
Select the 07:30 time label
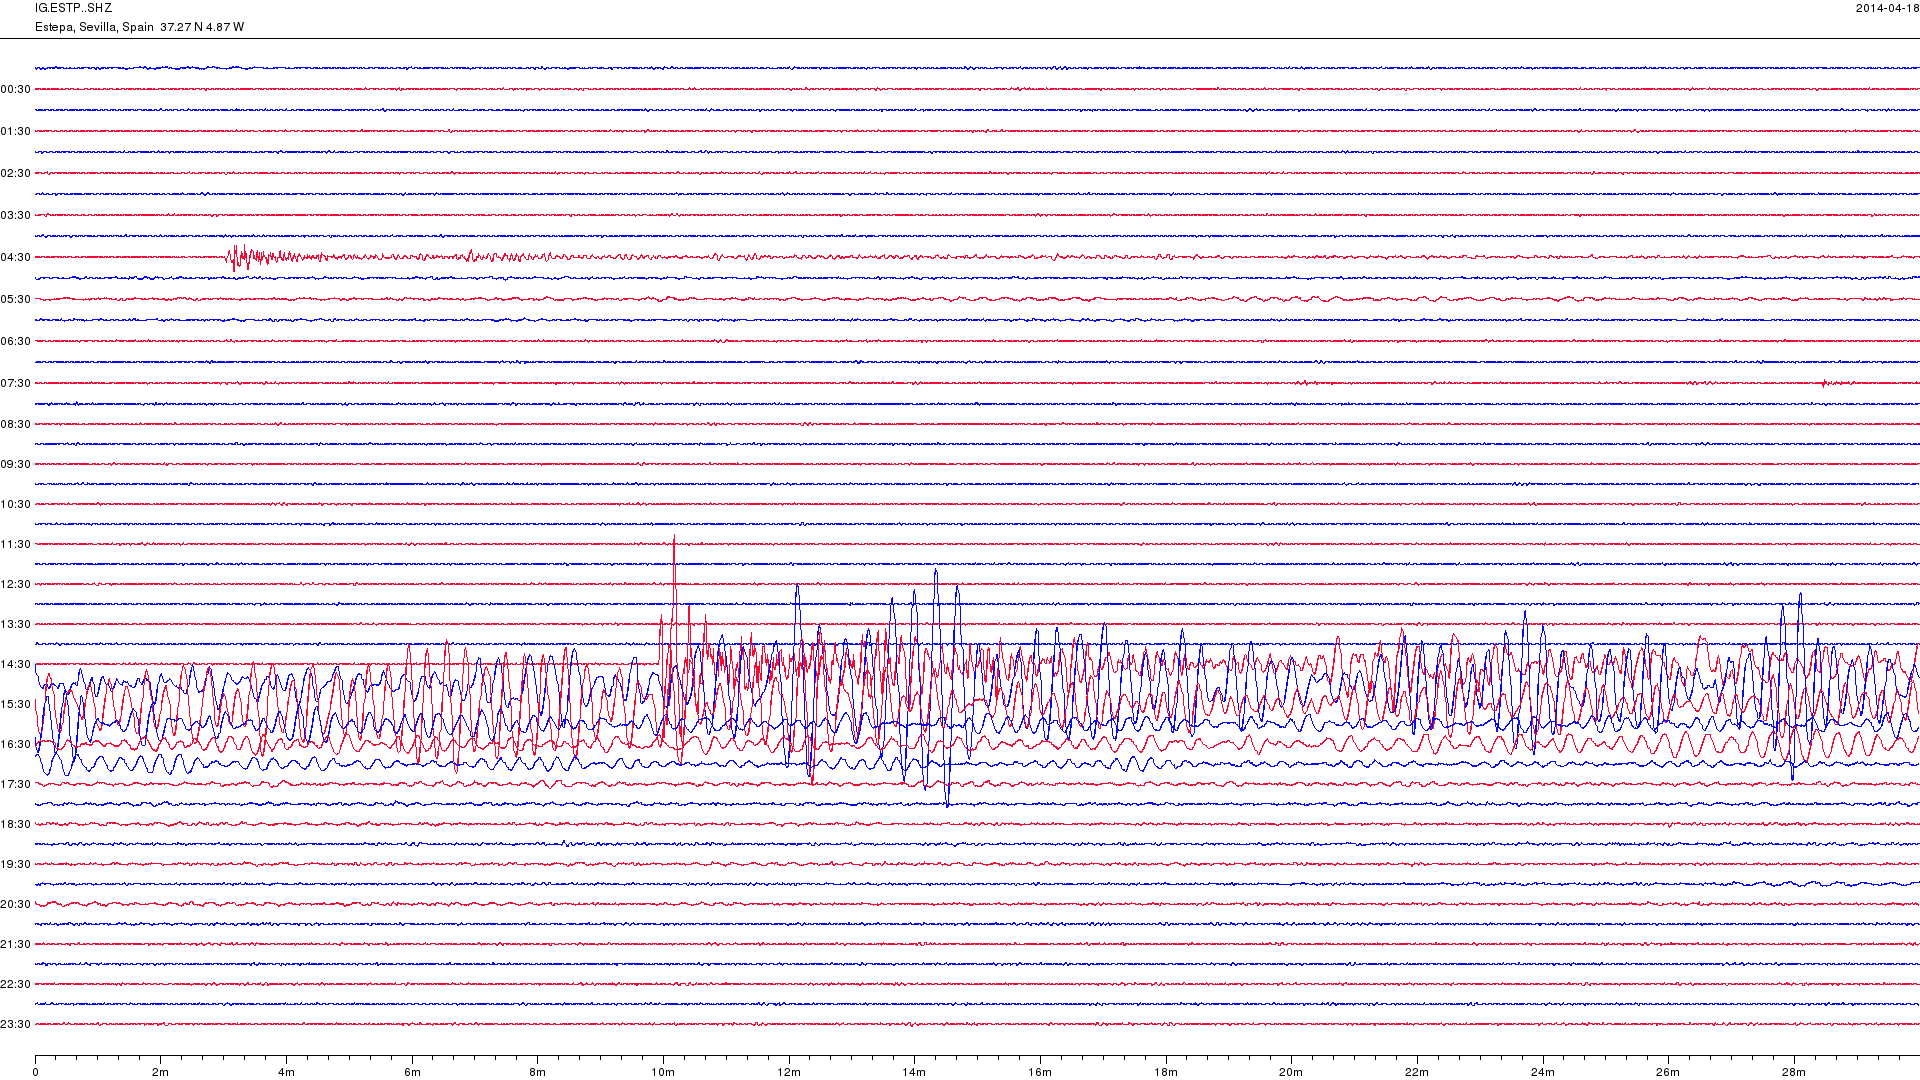[16, 383]
